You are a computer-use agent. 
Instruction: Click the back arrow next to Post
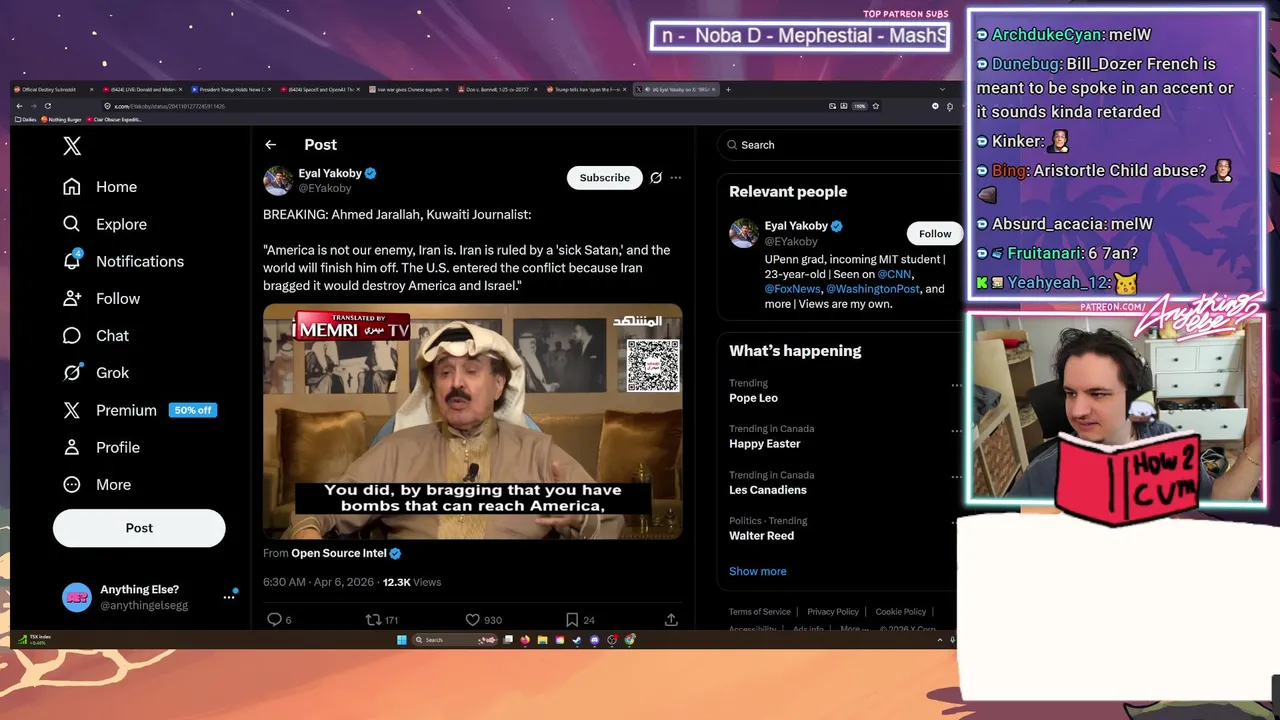(270, 145)
